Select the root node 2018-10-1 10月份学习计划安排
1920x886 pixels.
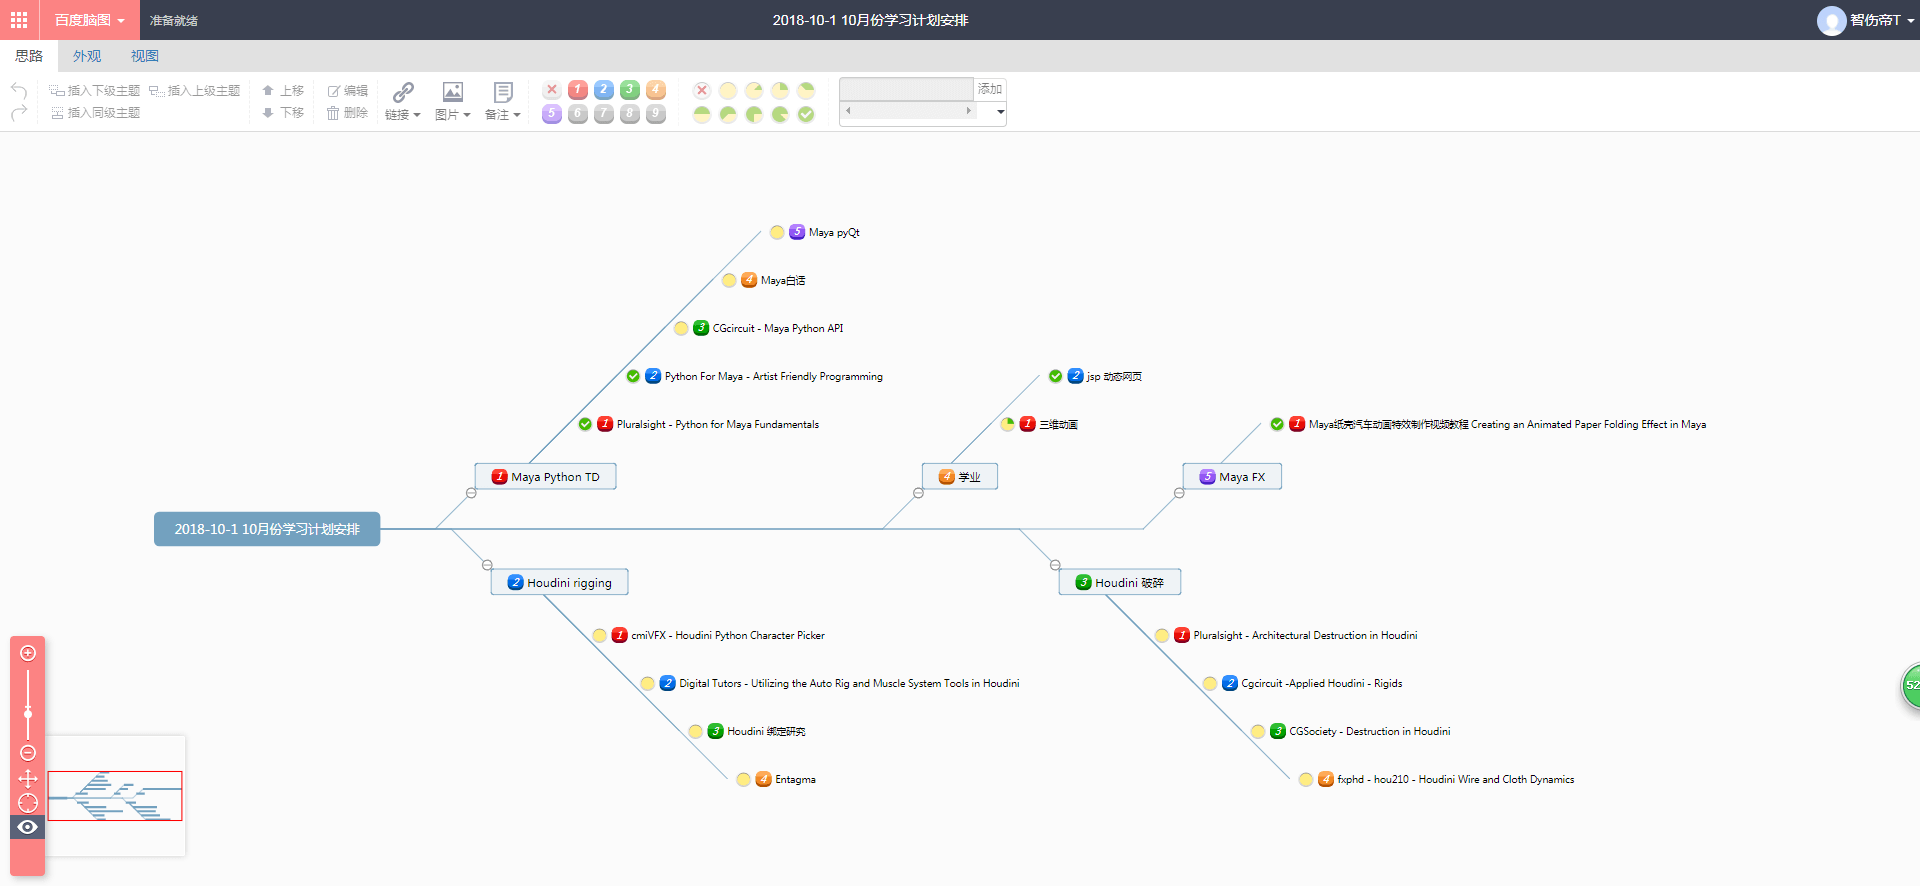[267, 529]
